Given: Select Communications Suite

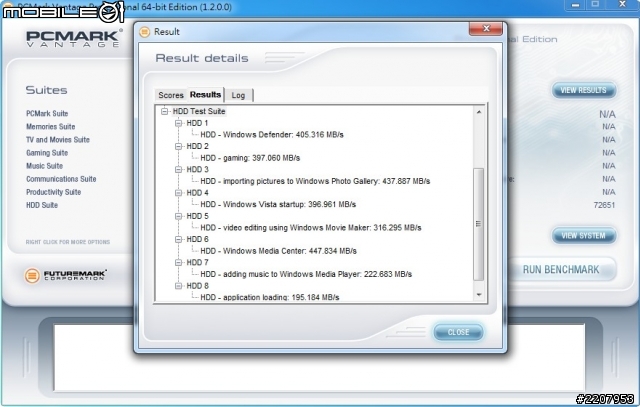Looking at the screenshot, I should pos(61,179).
